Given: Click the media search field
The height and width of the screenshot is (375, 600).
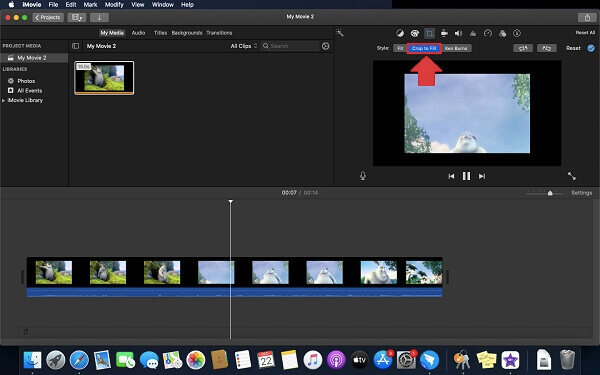Looking at the screenshot, I should (x=290, y=46).
